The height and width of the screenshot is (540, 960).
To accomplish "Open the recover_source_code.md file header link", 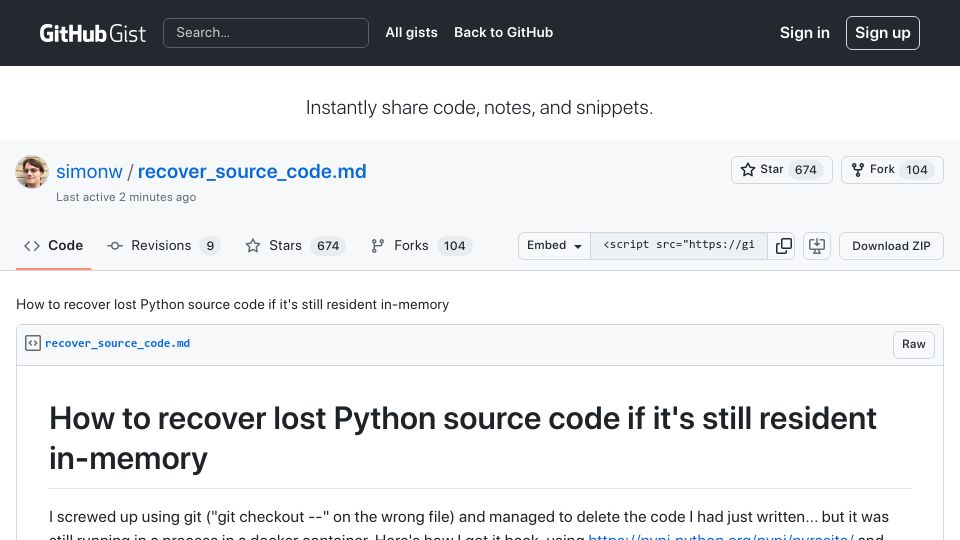I will pyautogui.click(x=118, y=343).
